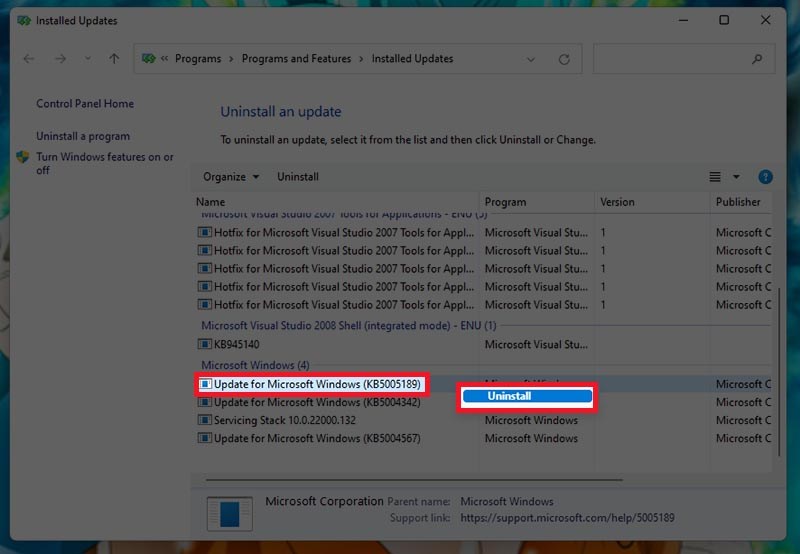Image resolution: width=800 pixels, height=554 pixels.
Task: Select Update for Microsoft Windows (KB5005189)
Action: point(317,384)
